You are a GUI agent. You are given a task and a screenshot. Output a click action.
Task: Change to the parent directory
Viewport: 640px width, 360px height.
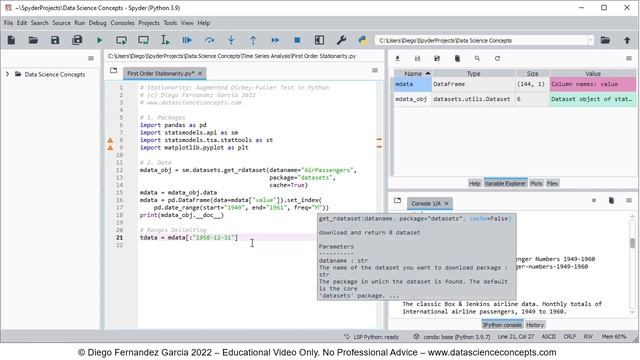click(627, 40)
